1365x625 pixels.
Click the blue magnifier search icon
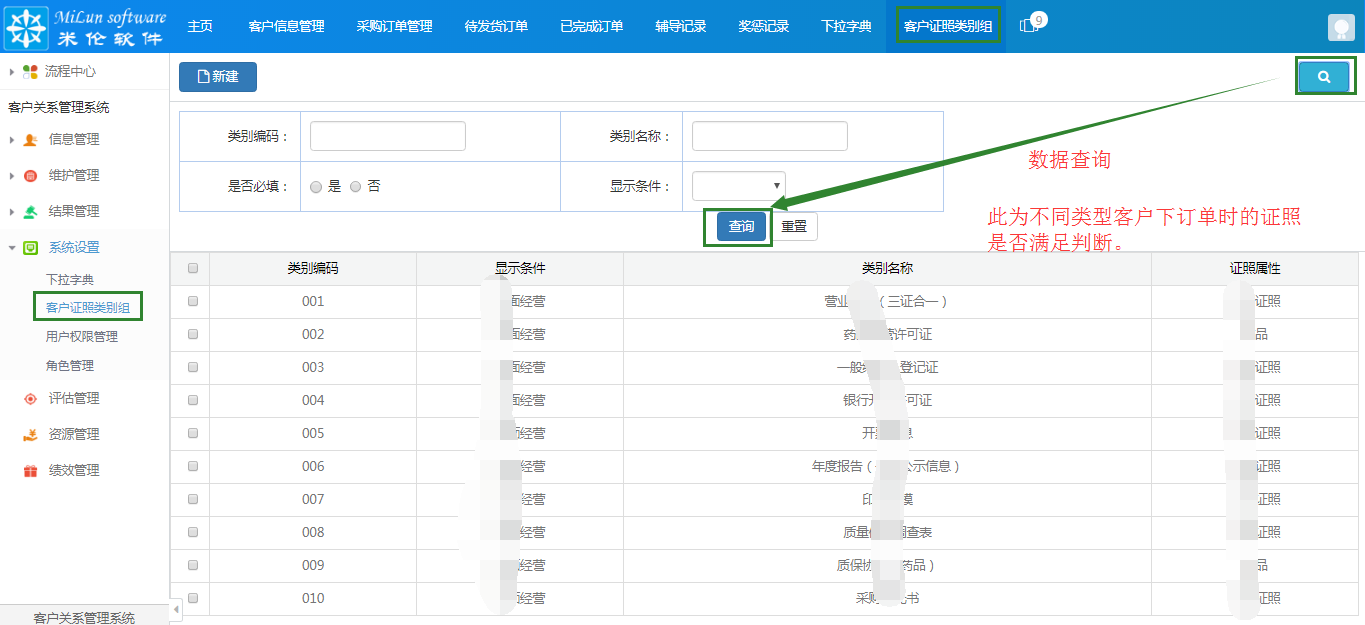click(1324, 75)
